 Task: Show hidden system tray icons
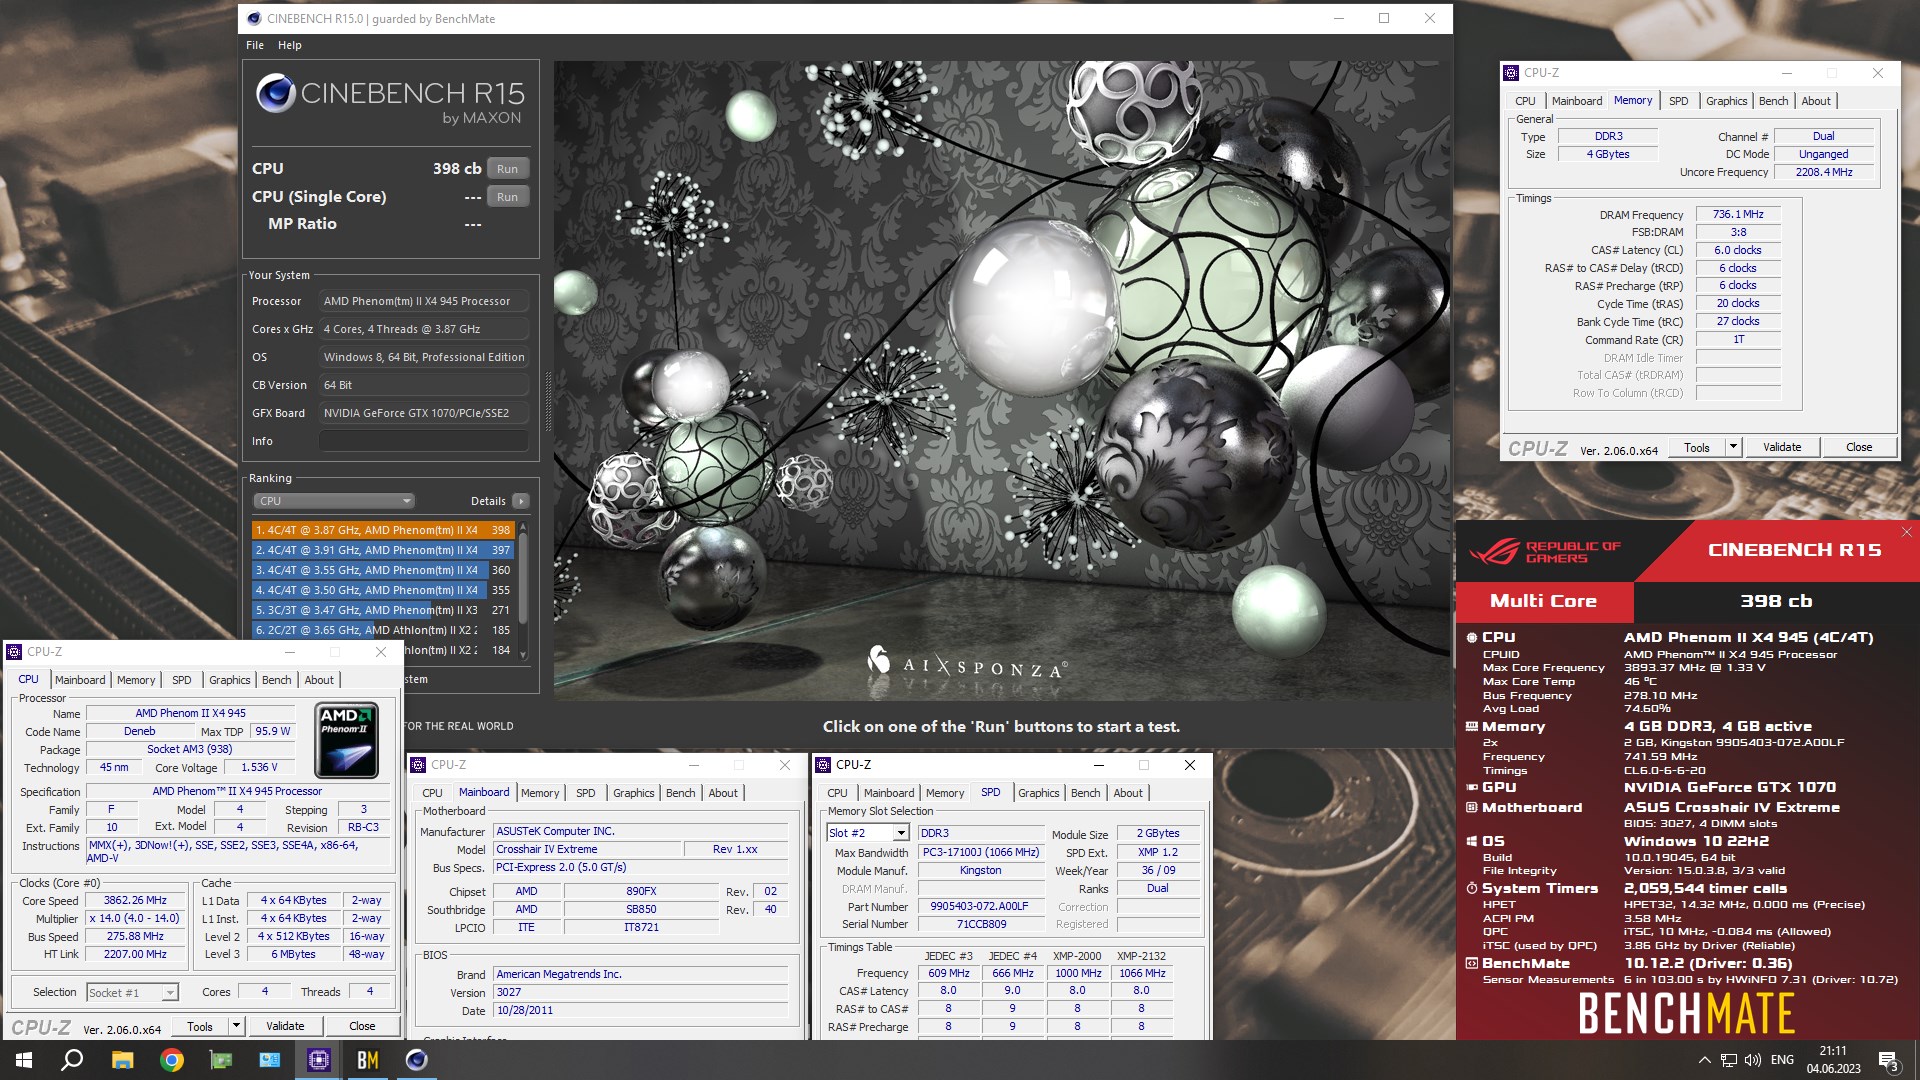[1704, 1060]
